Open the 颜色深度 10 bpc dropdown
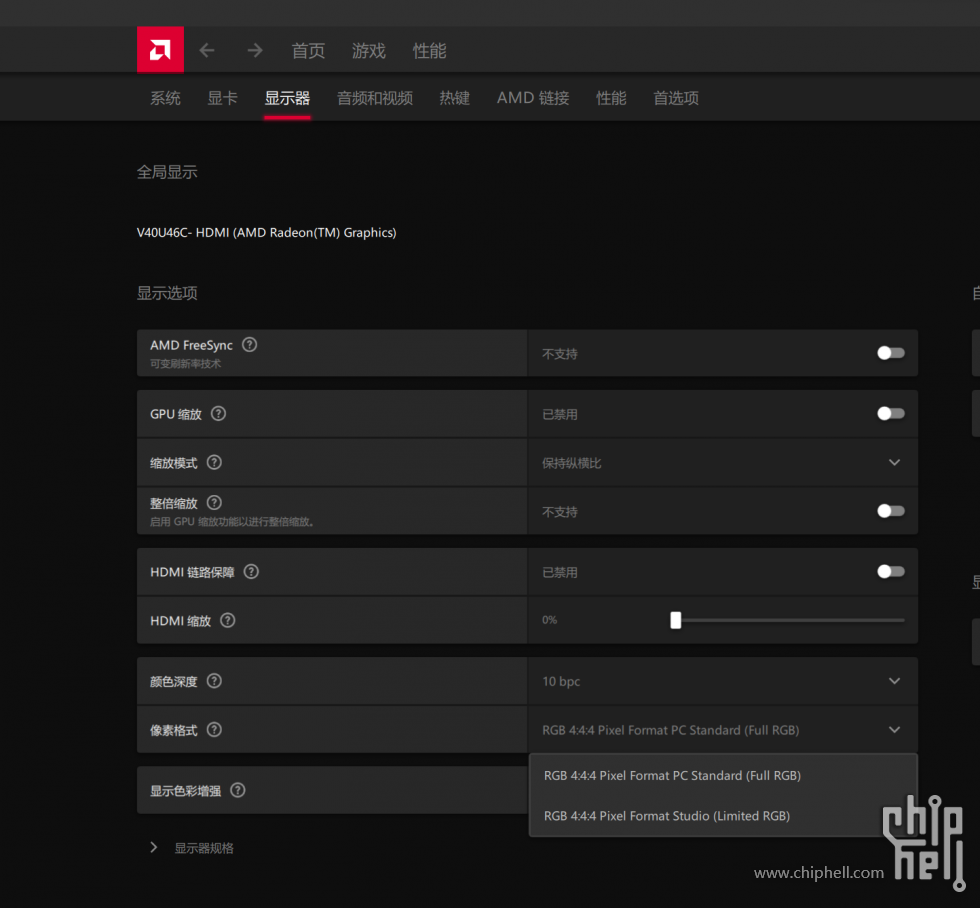Screen dimensions: 980x908 (x=722, y=681)
